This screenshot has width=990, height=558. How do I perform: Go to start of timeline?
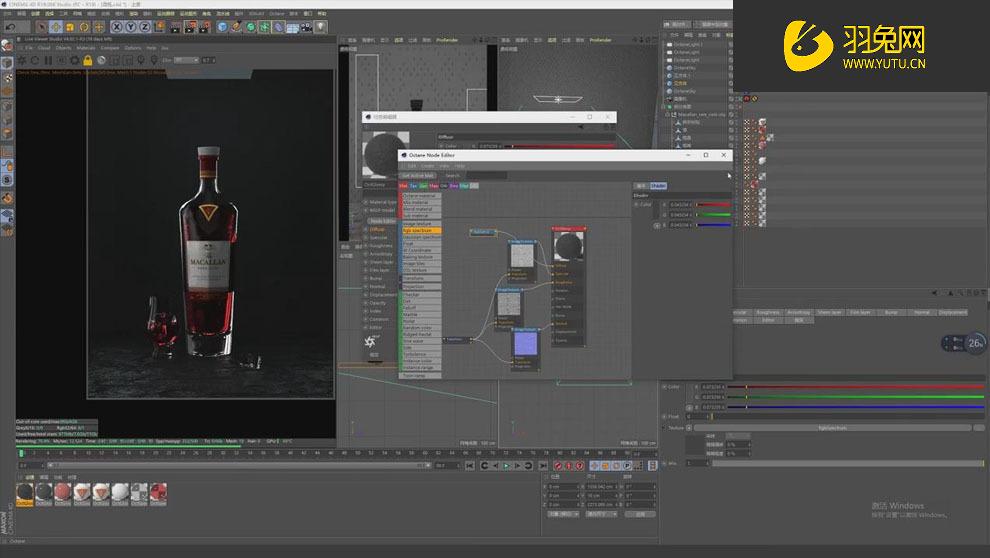(x=470, y=466)
